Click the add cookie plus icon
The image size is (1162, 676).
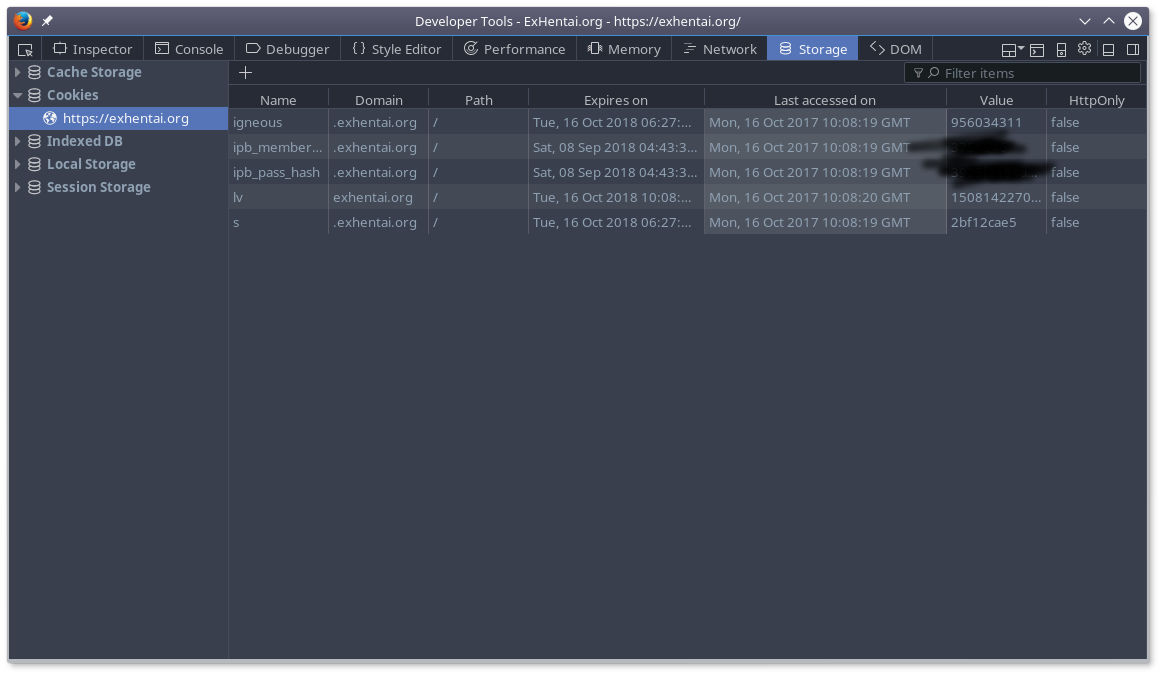tap(245, 72)
